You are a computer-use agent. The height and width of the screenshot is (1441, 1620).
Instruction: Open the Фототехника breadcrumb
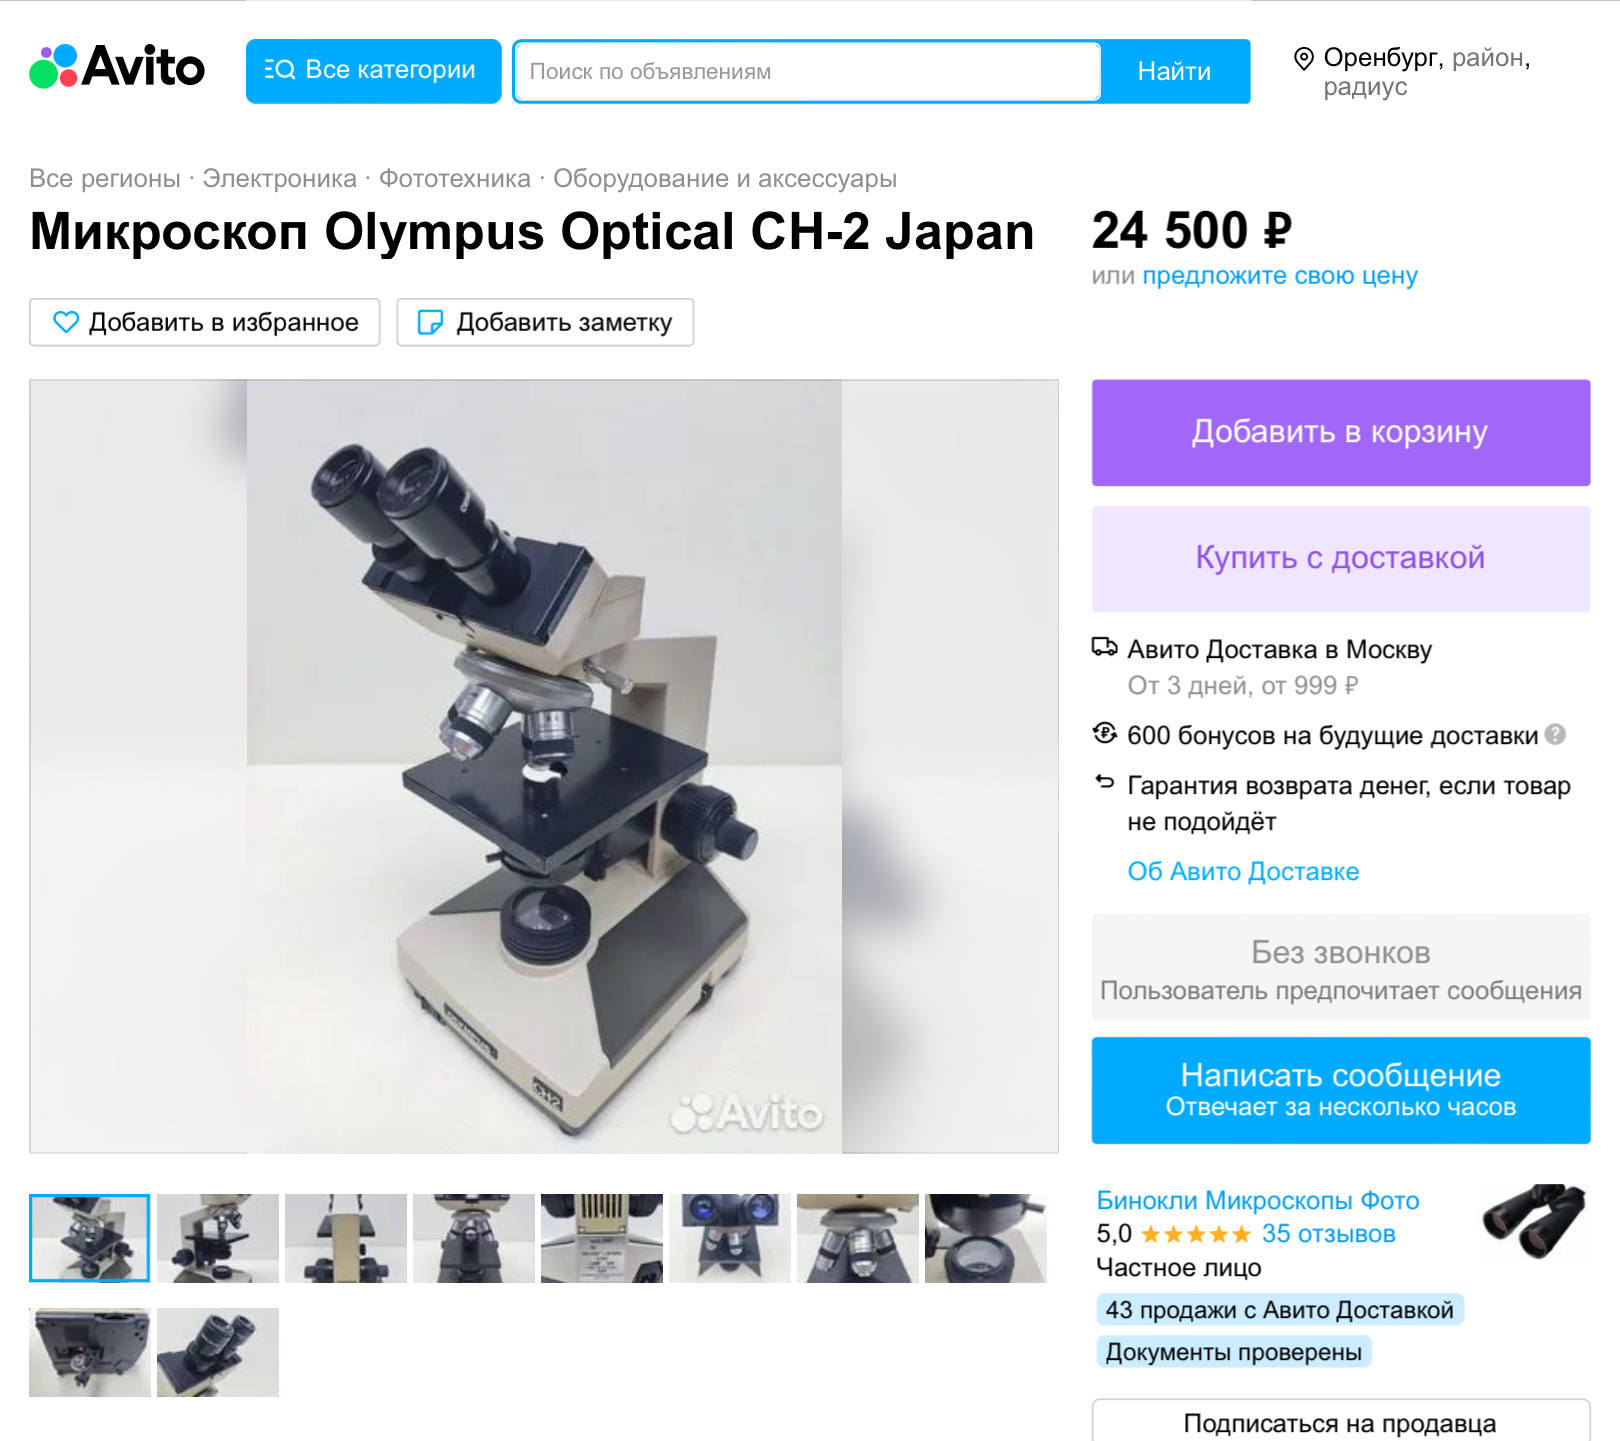point(455,178)
